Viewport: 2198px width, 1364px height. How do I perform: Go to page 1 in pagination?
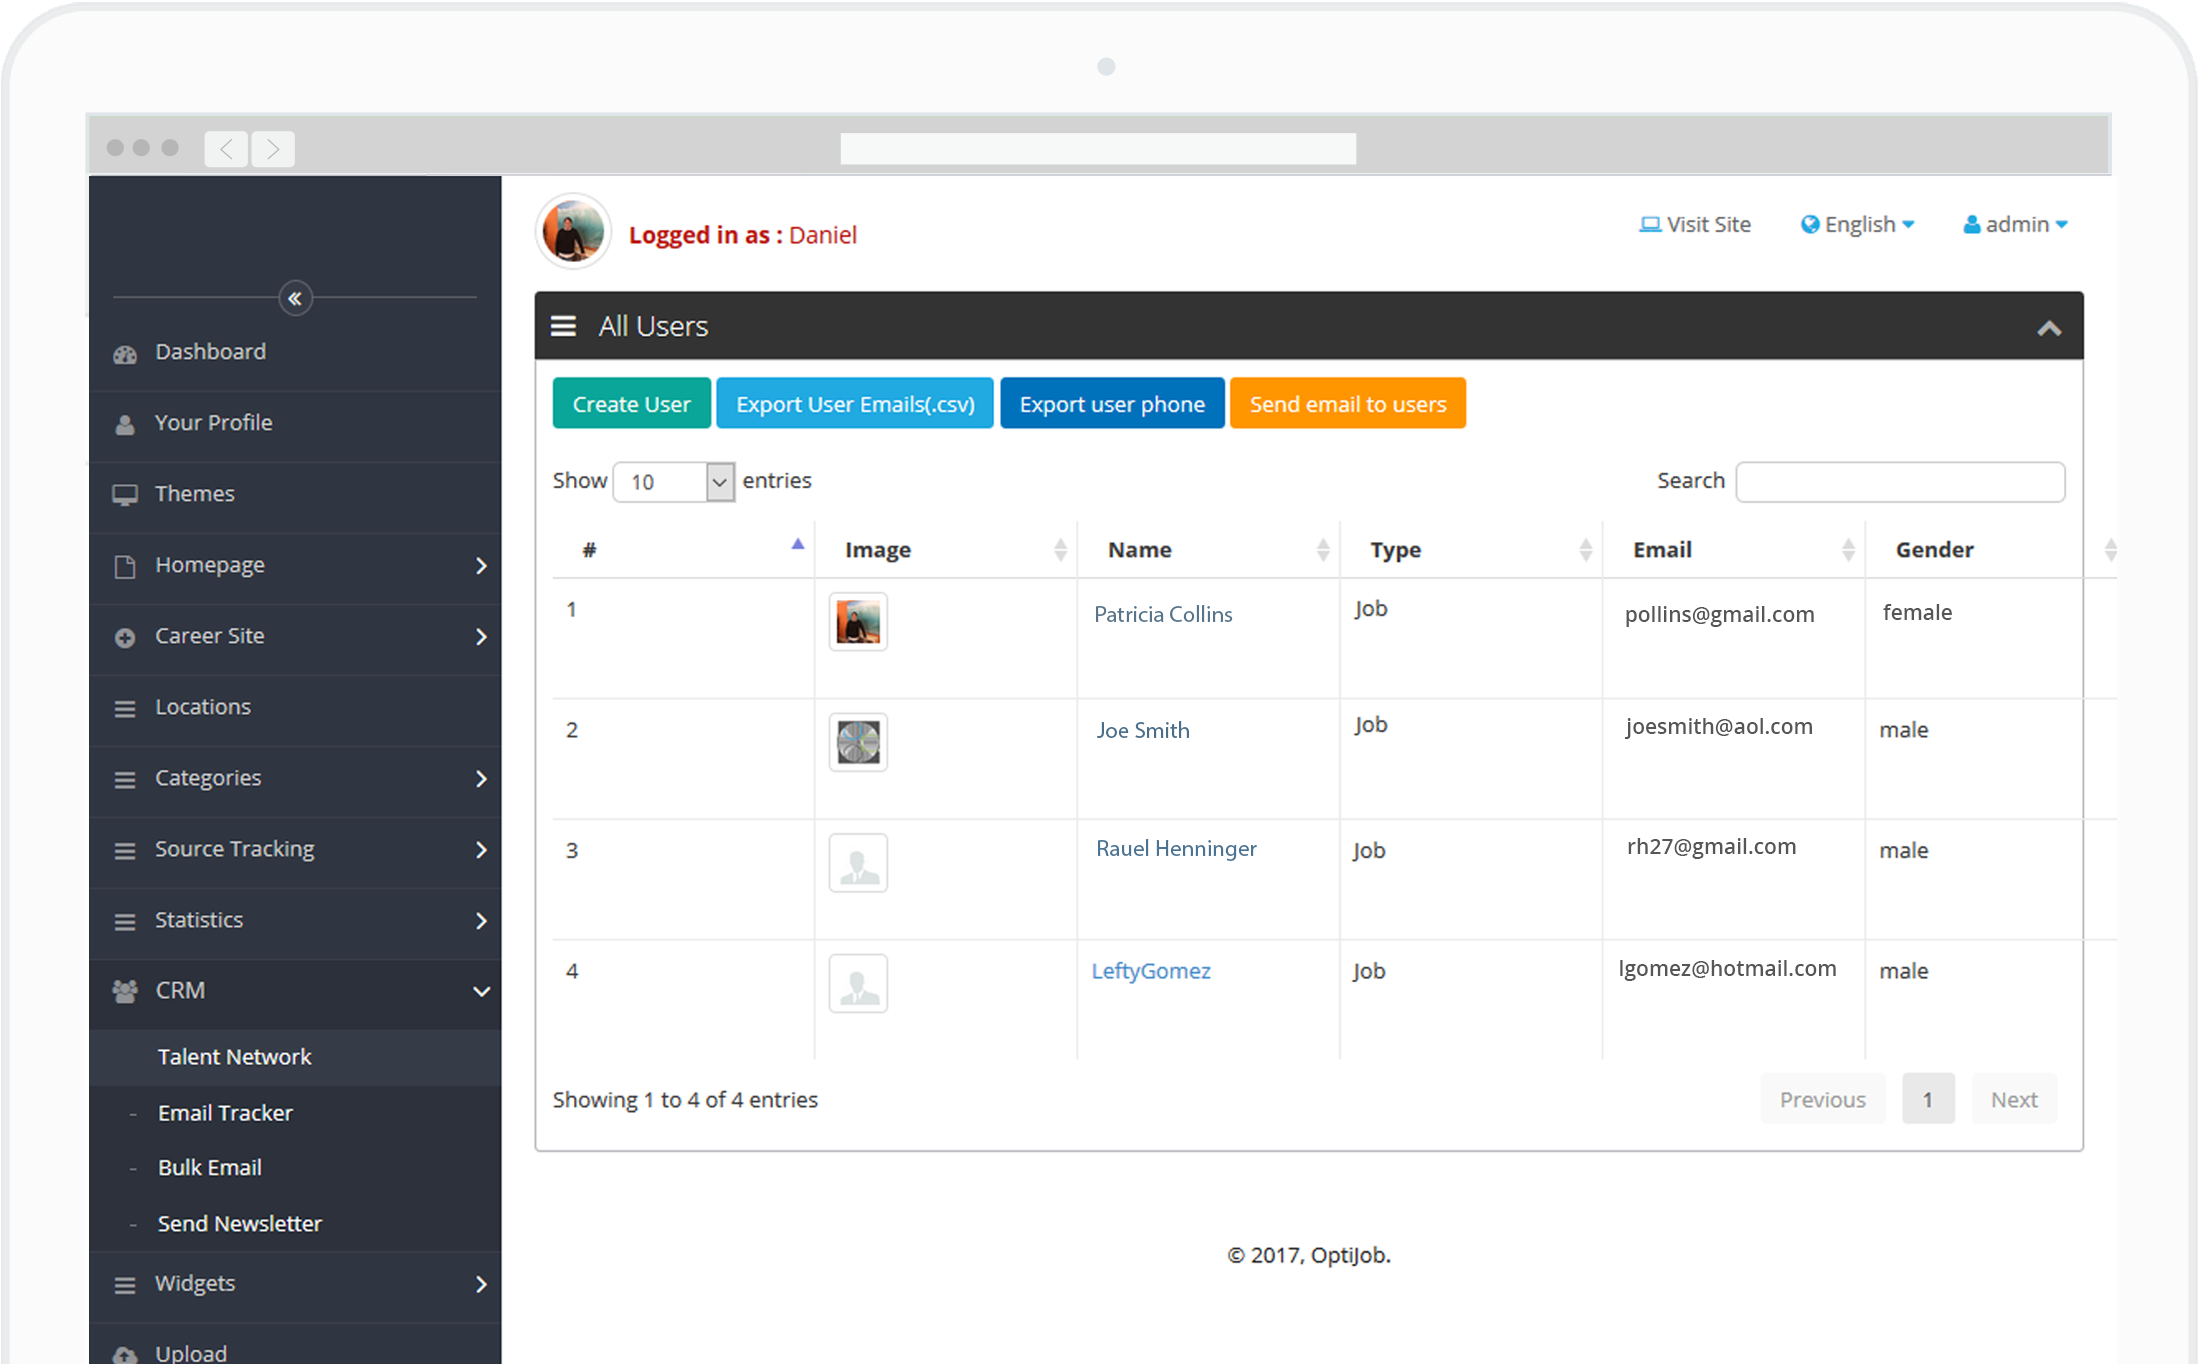tap(1928, 1099)
